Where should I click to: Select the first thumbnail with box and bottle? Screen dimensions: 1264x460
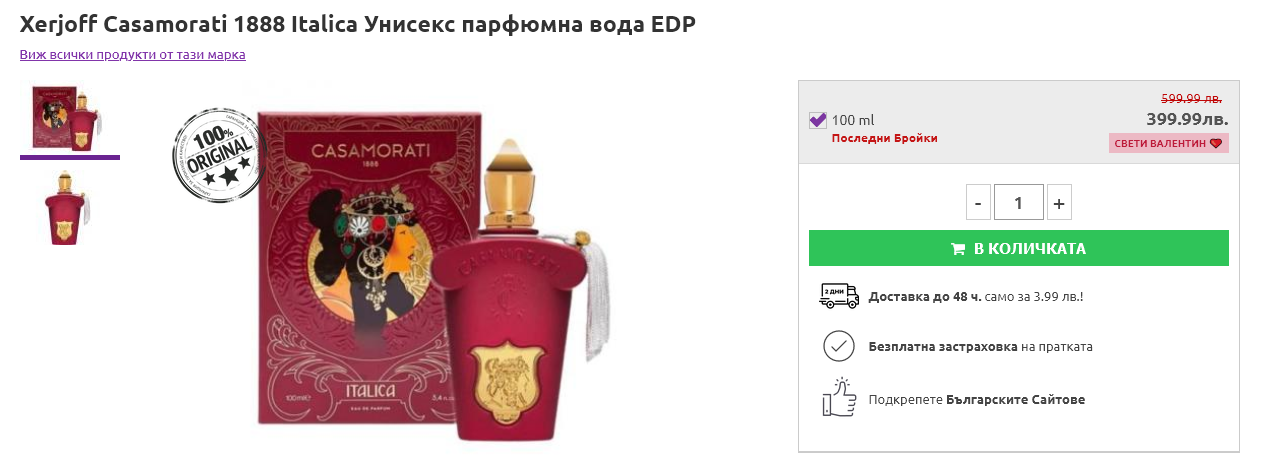click(70, 118)
